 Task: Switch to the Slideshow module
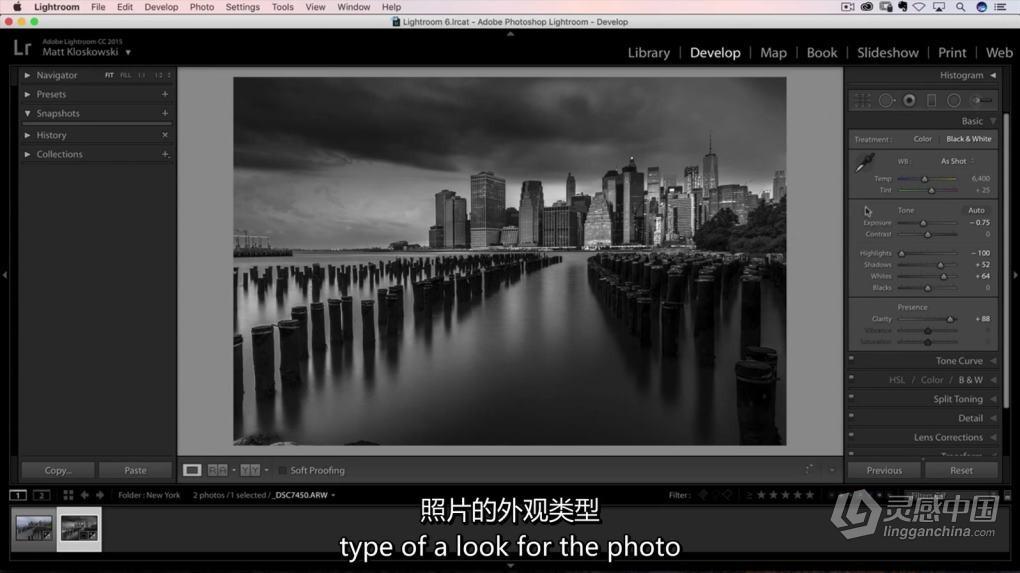pos(887,53)
